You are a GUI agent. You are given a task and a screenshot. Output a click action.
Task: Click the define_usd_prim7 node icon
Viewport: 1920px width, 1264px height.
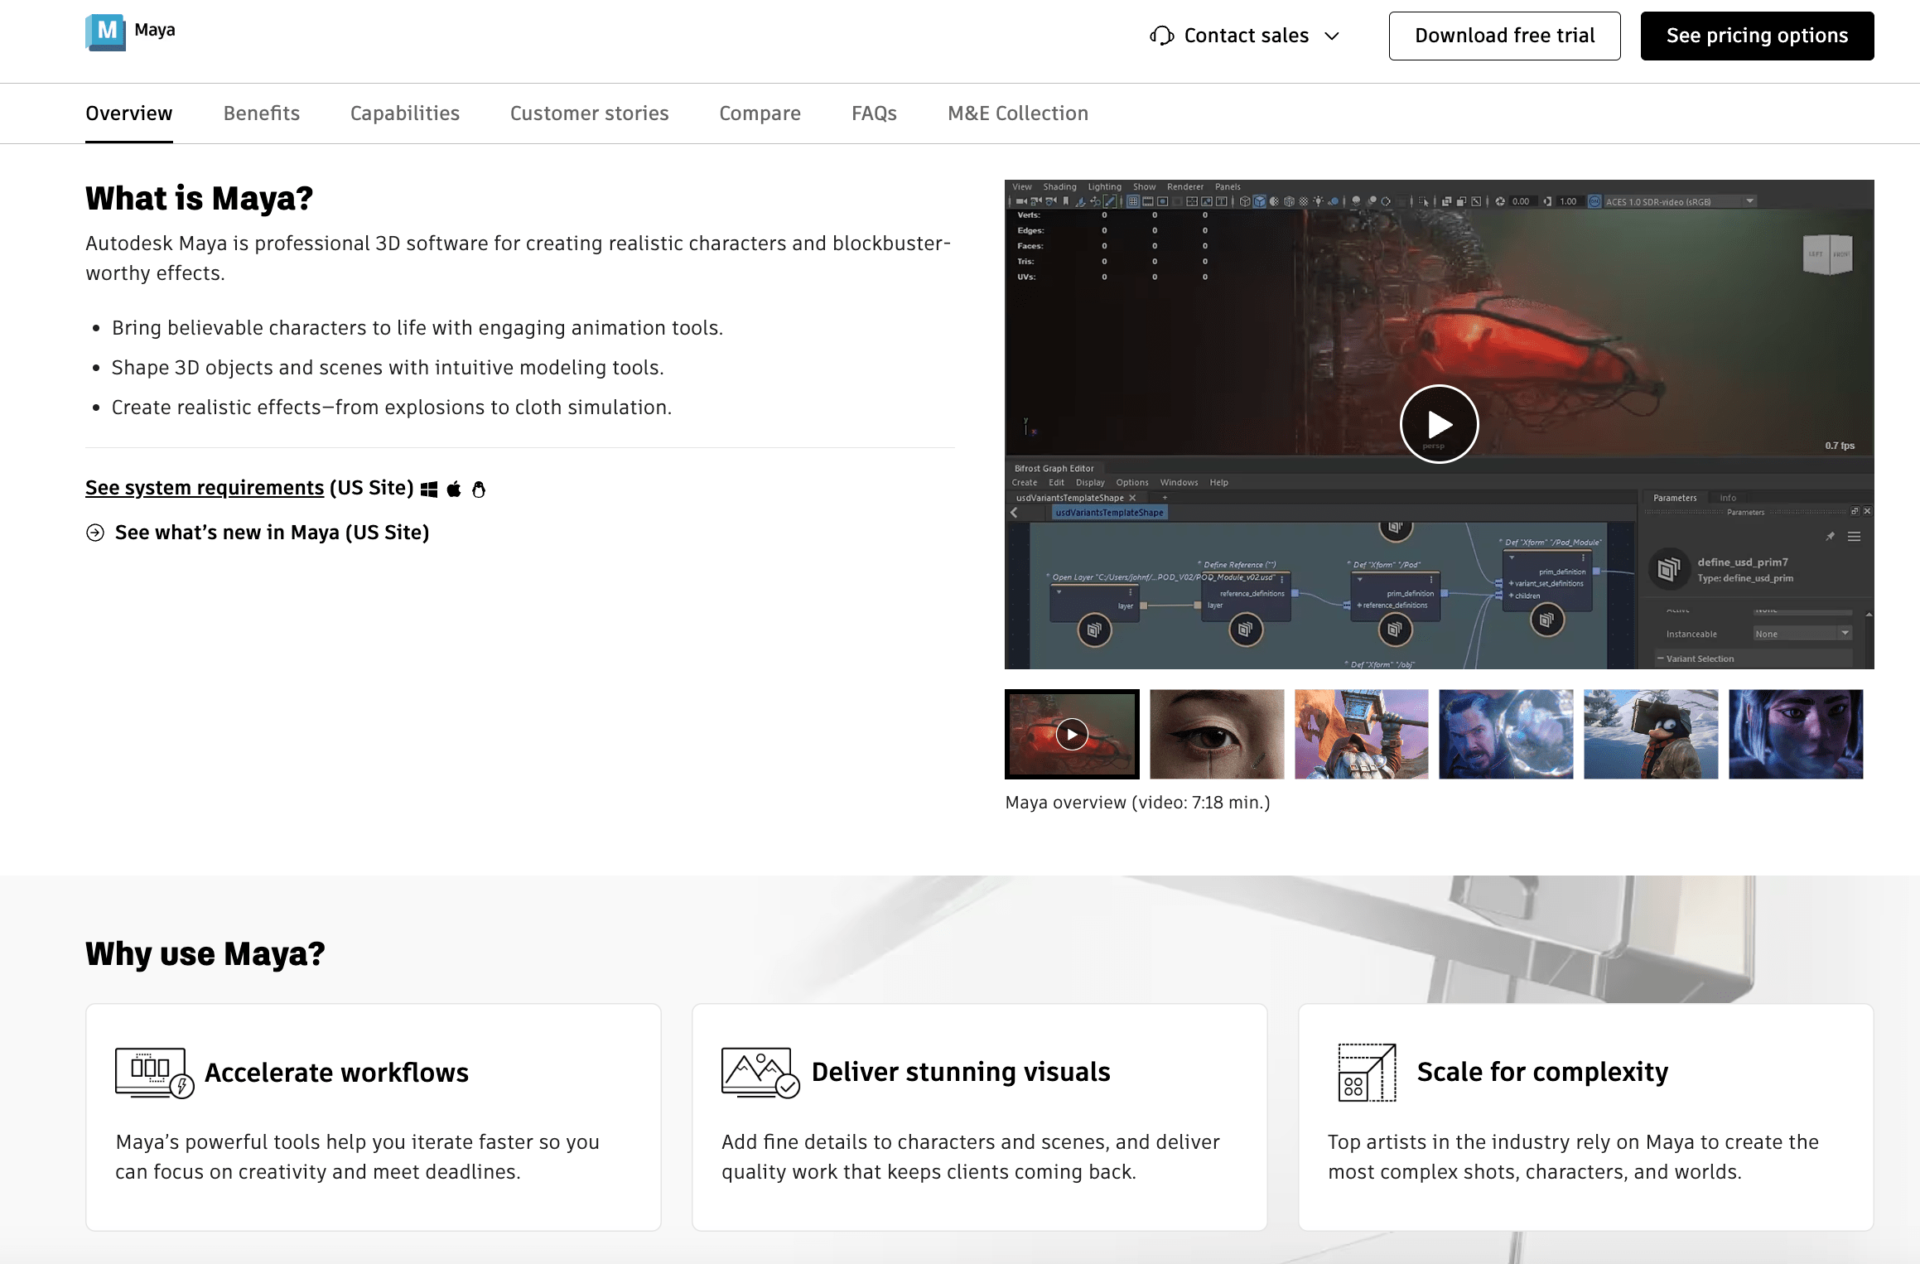(1670, 569)
